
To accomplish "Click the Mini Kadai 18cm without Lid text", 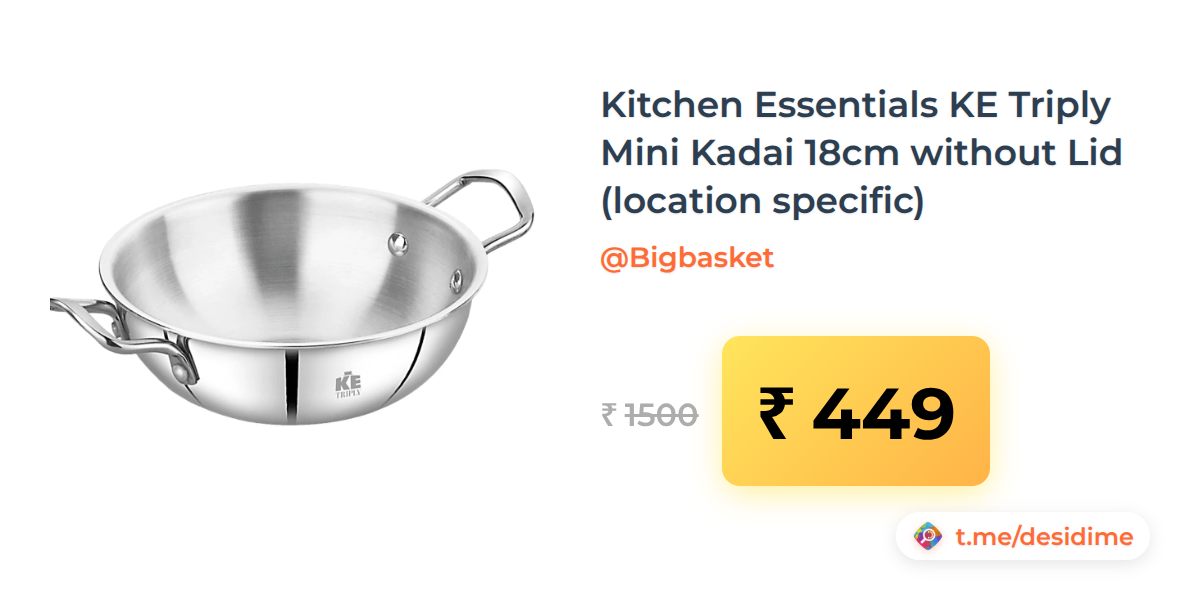I will click(x=861, y=153).
